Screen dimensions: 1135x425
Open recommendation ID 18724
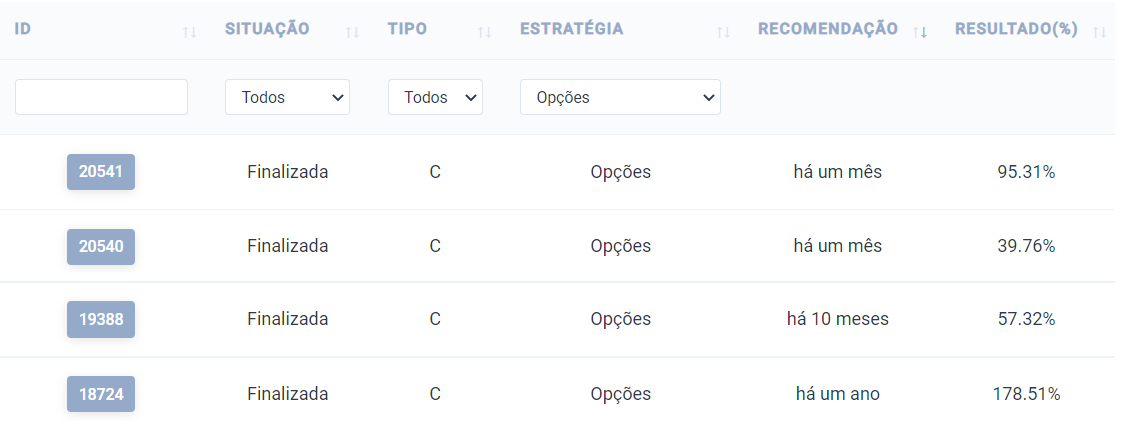tap(101, 395)
